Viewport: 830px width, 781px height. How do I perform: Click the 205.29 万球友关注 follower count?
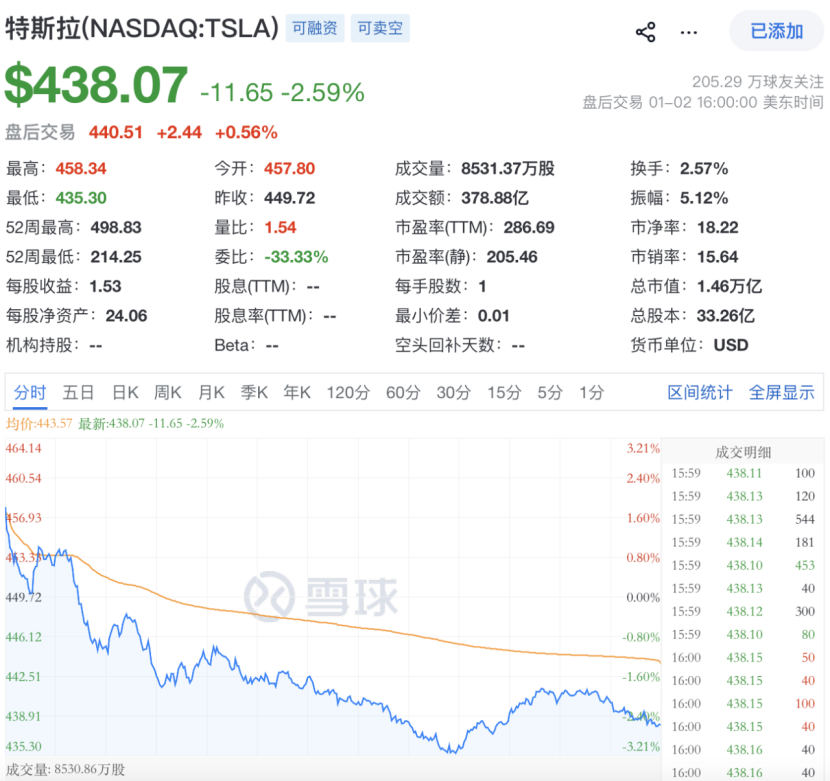[x=758, y=82]
